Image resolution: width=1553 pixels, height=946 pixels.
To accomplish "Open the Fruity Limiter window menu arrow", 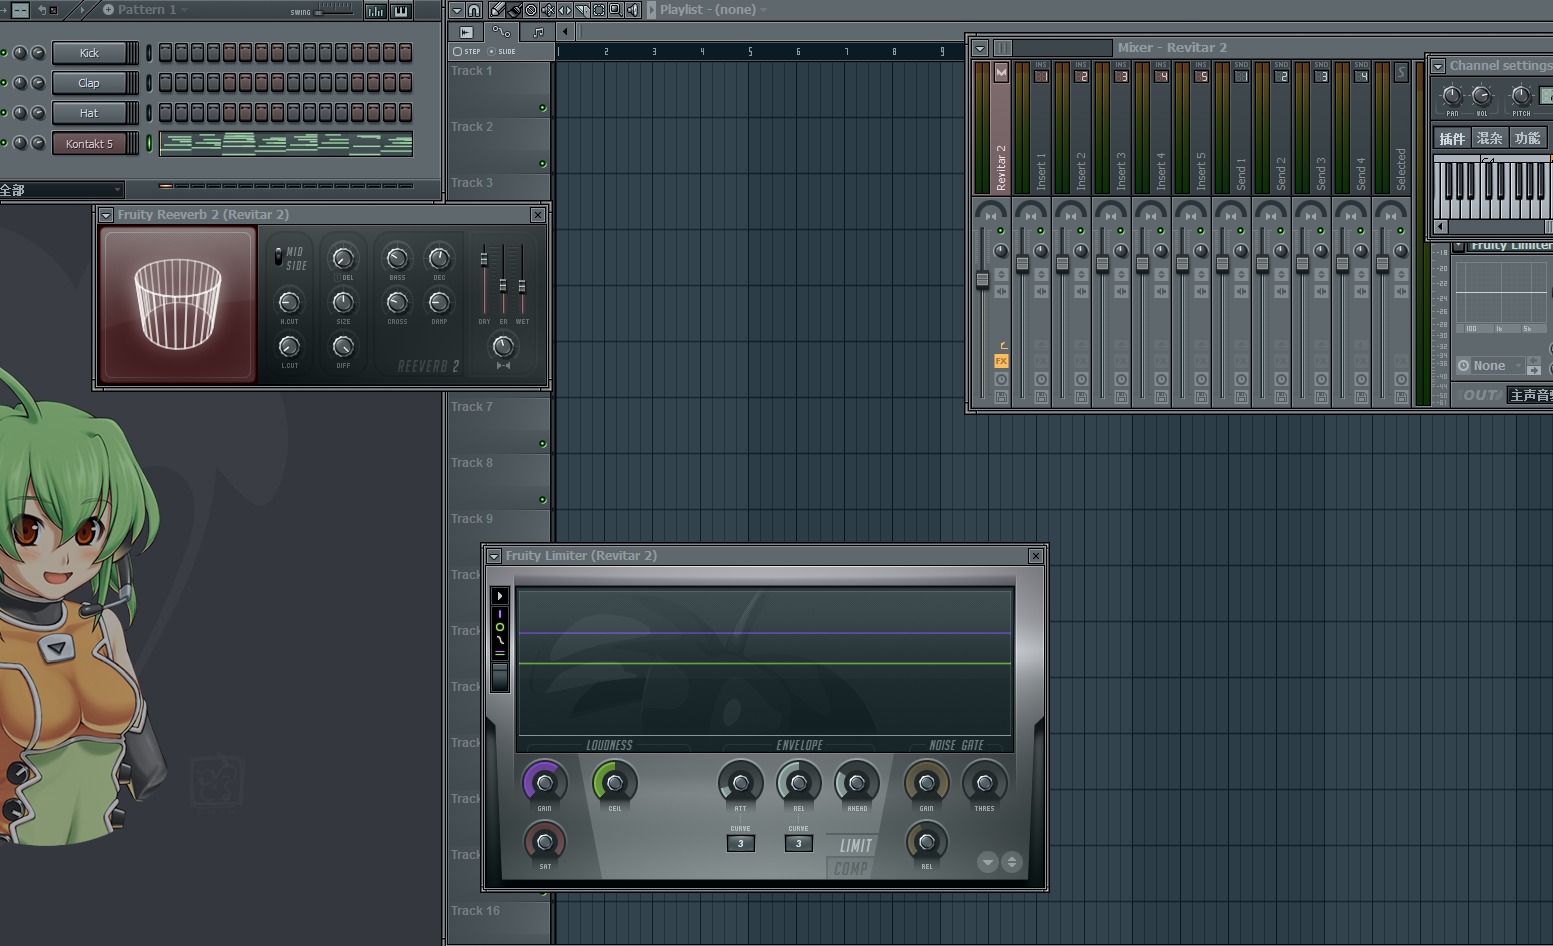I will (494, 556).
